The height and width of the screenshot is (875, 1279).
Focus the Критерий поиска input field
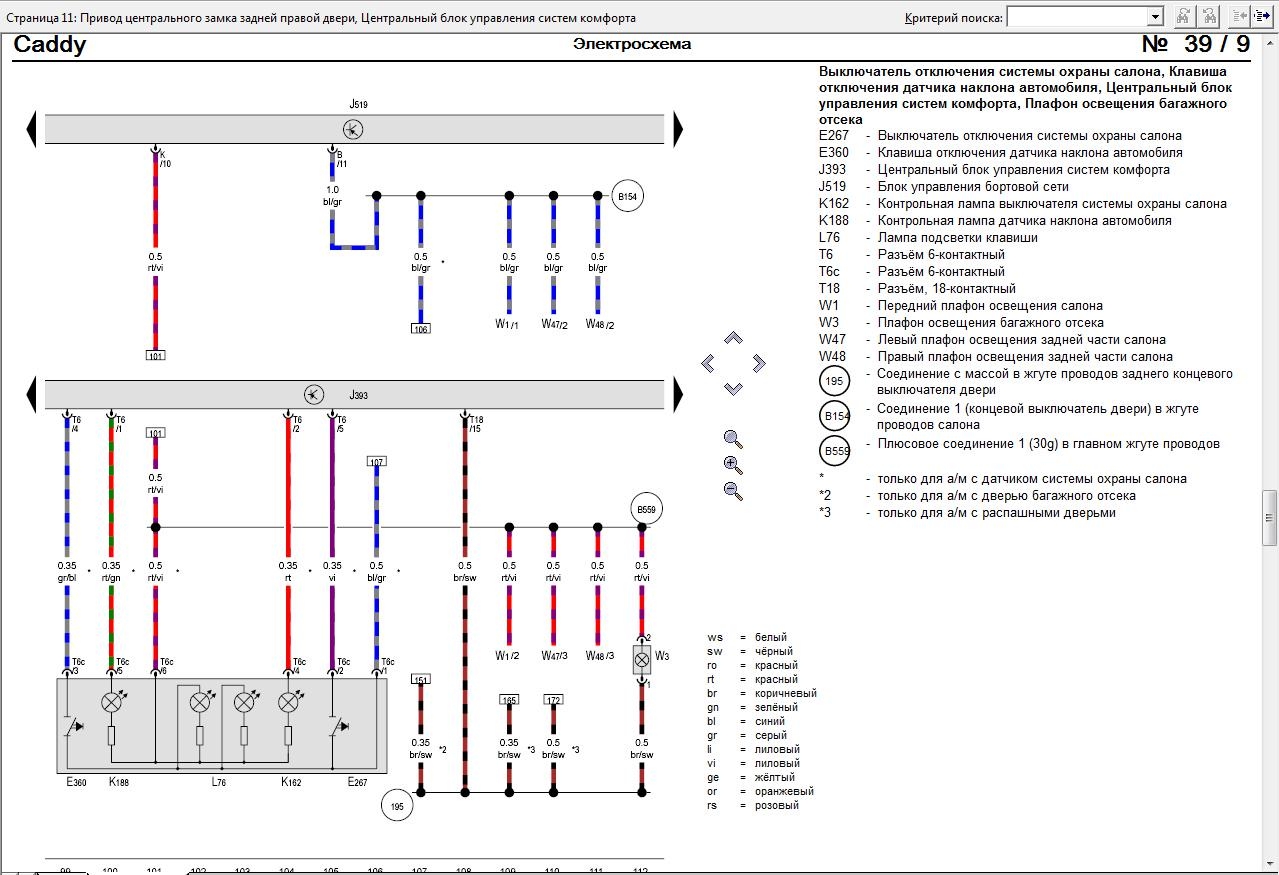click(x=1077, y=17)
